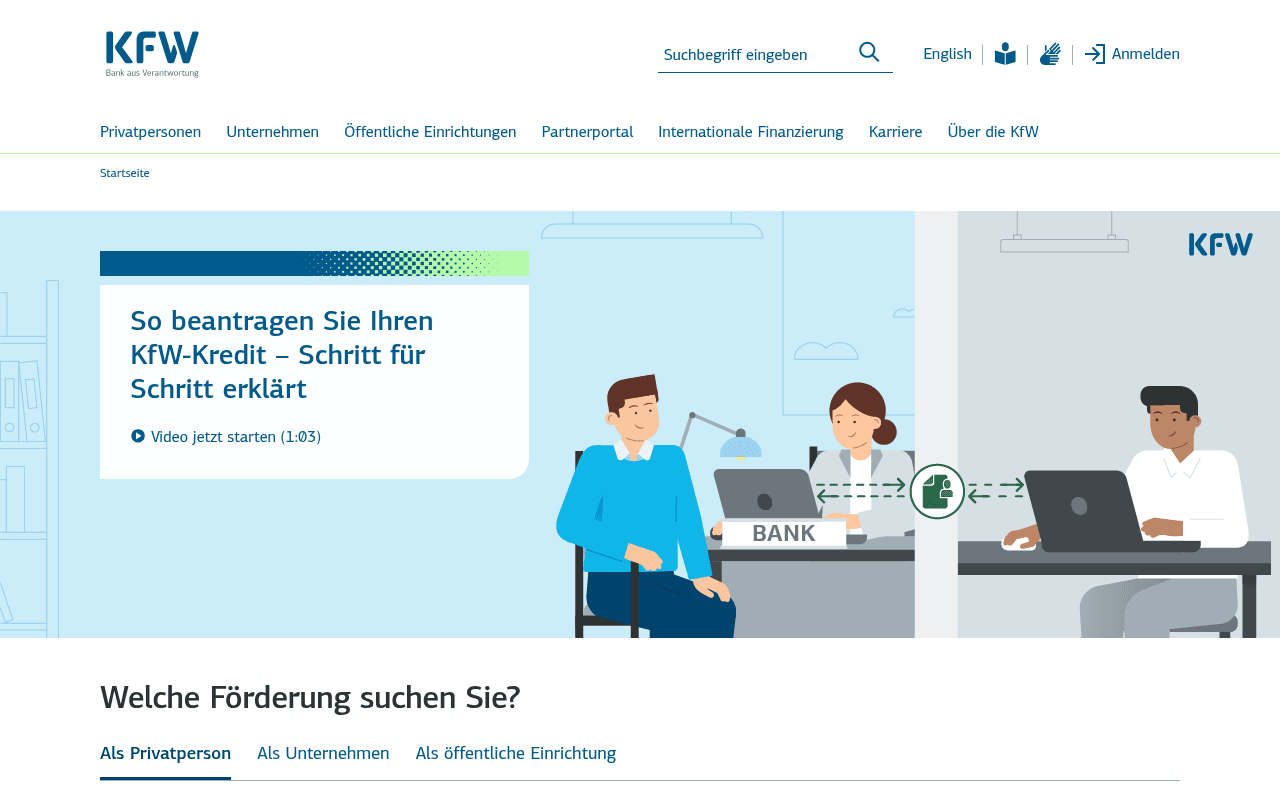
Task: Open easy language reading icon
Action: click(x=1005, y=54)
